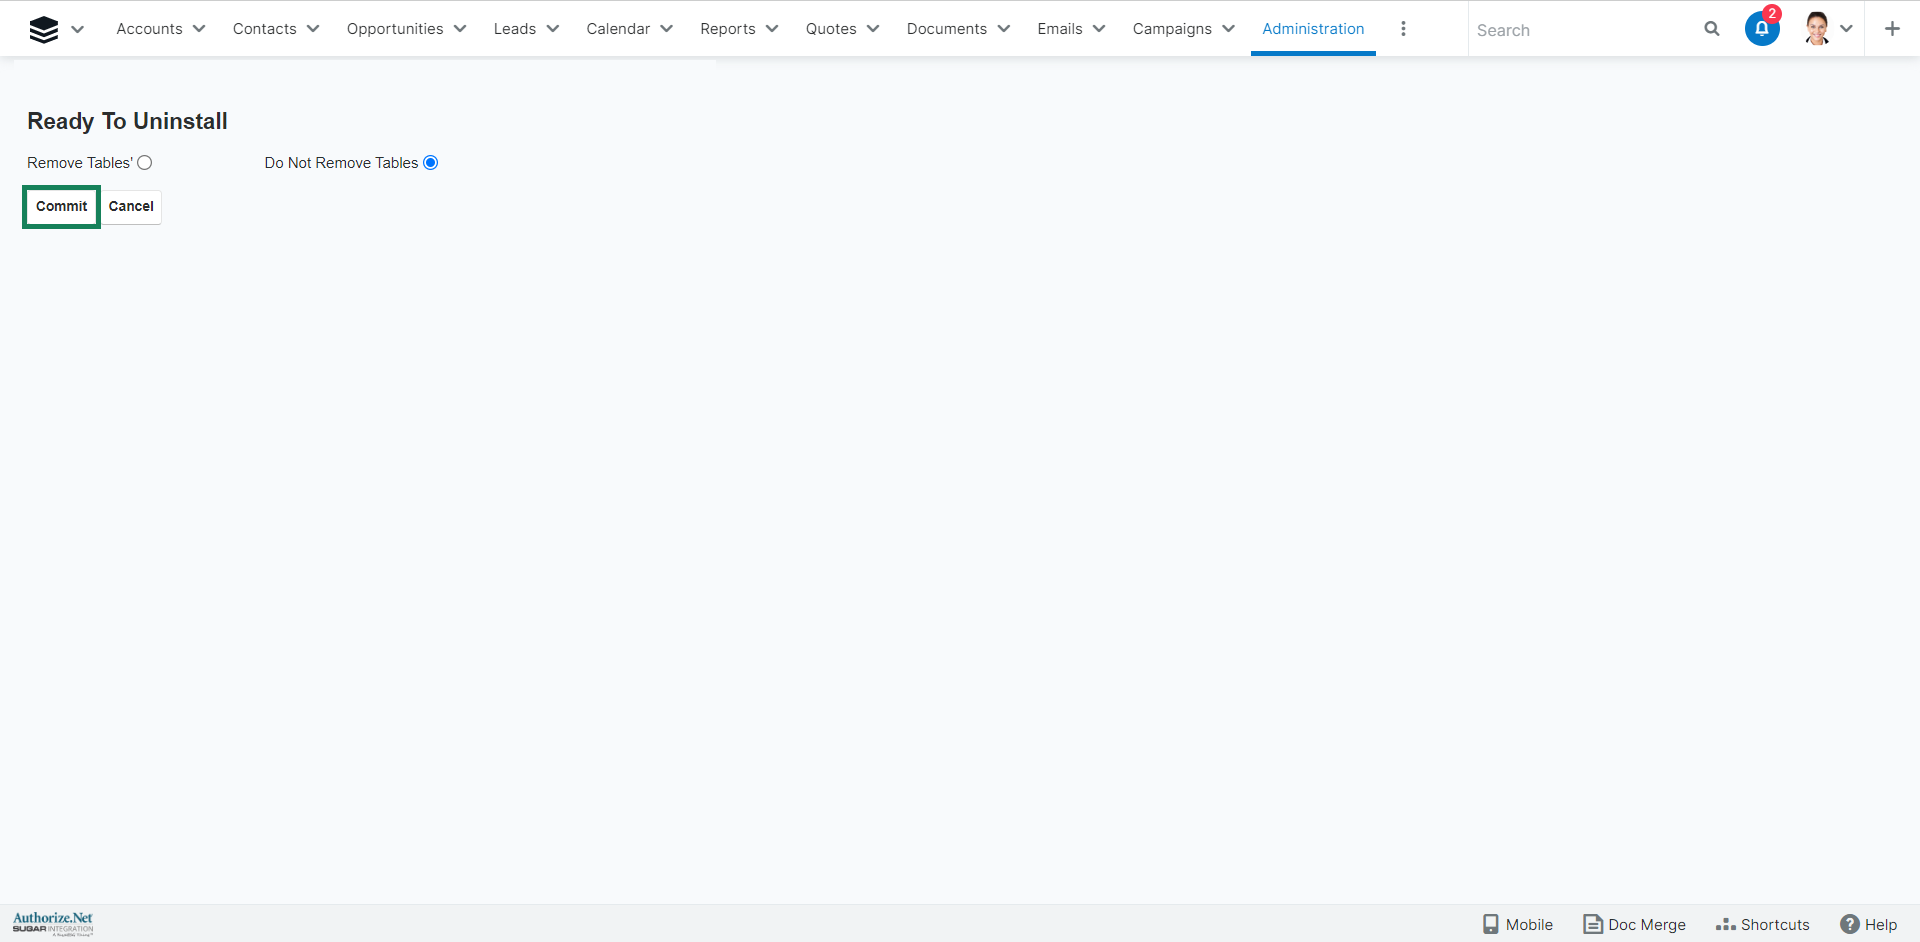
Task: Select Do Not Remove Tables option
Action: pyautogui.click(x=431, y=163)
